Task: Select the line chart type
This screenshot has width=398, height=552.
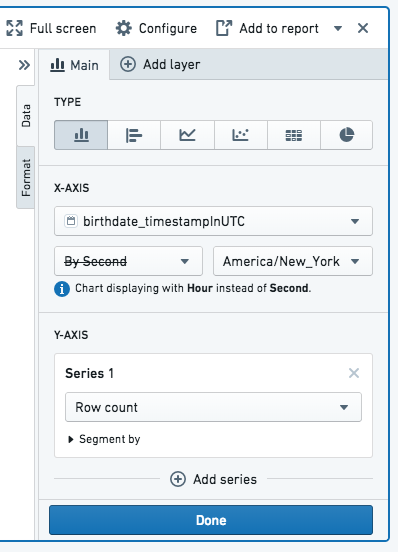Action: click(x=187, y=135)
